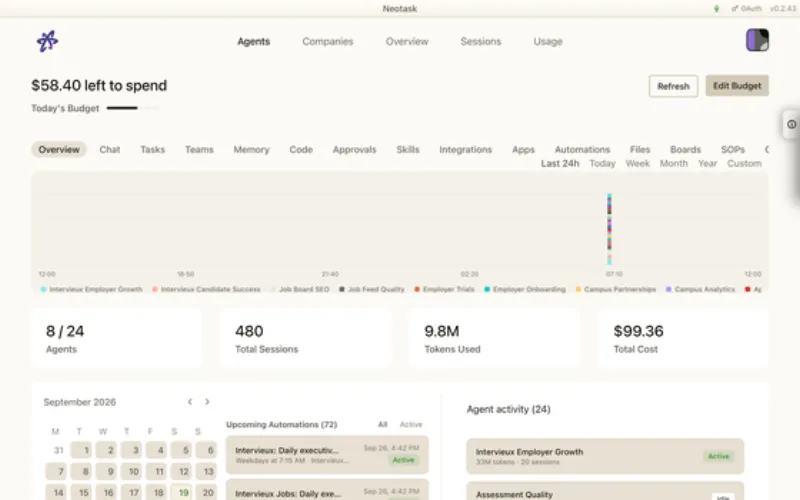
Task: Open Intervieux: Daily executiv... automation card
Action: (x=327, y=455)
